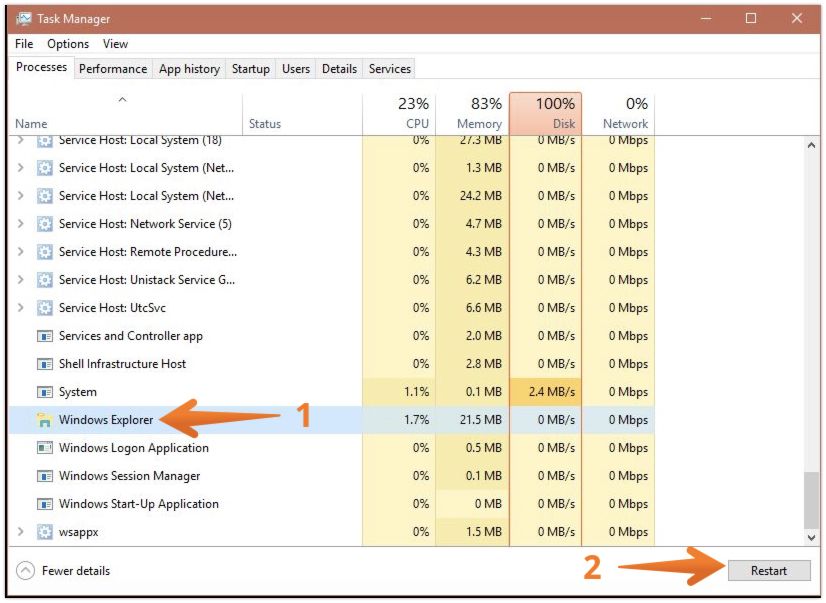Expand Service Host: Unistack Service group
The width and height of the screenshot is (826, 603).
[22, 280]
